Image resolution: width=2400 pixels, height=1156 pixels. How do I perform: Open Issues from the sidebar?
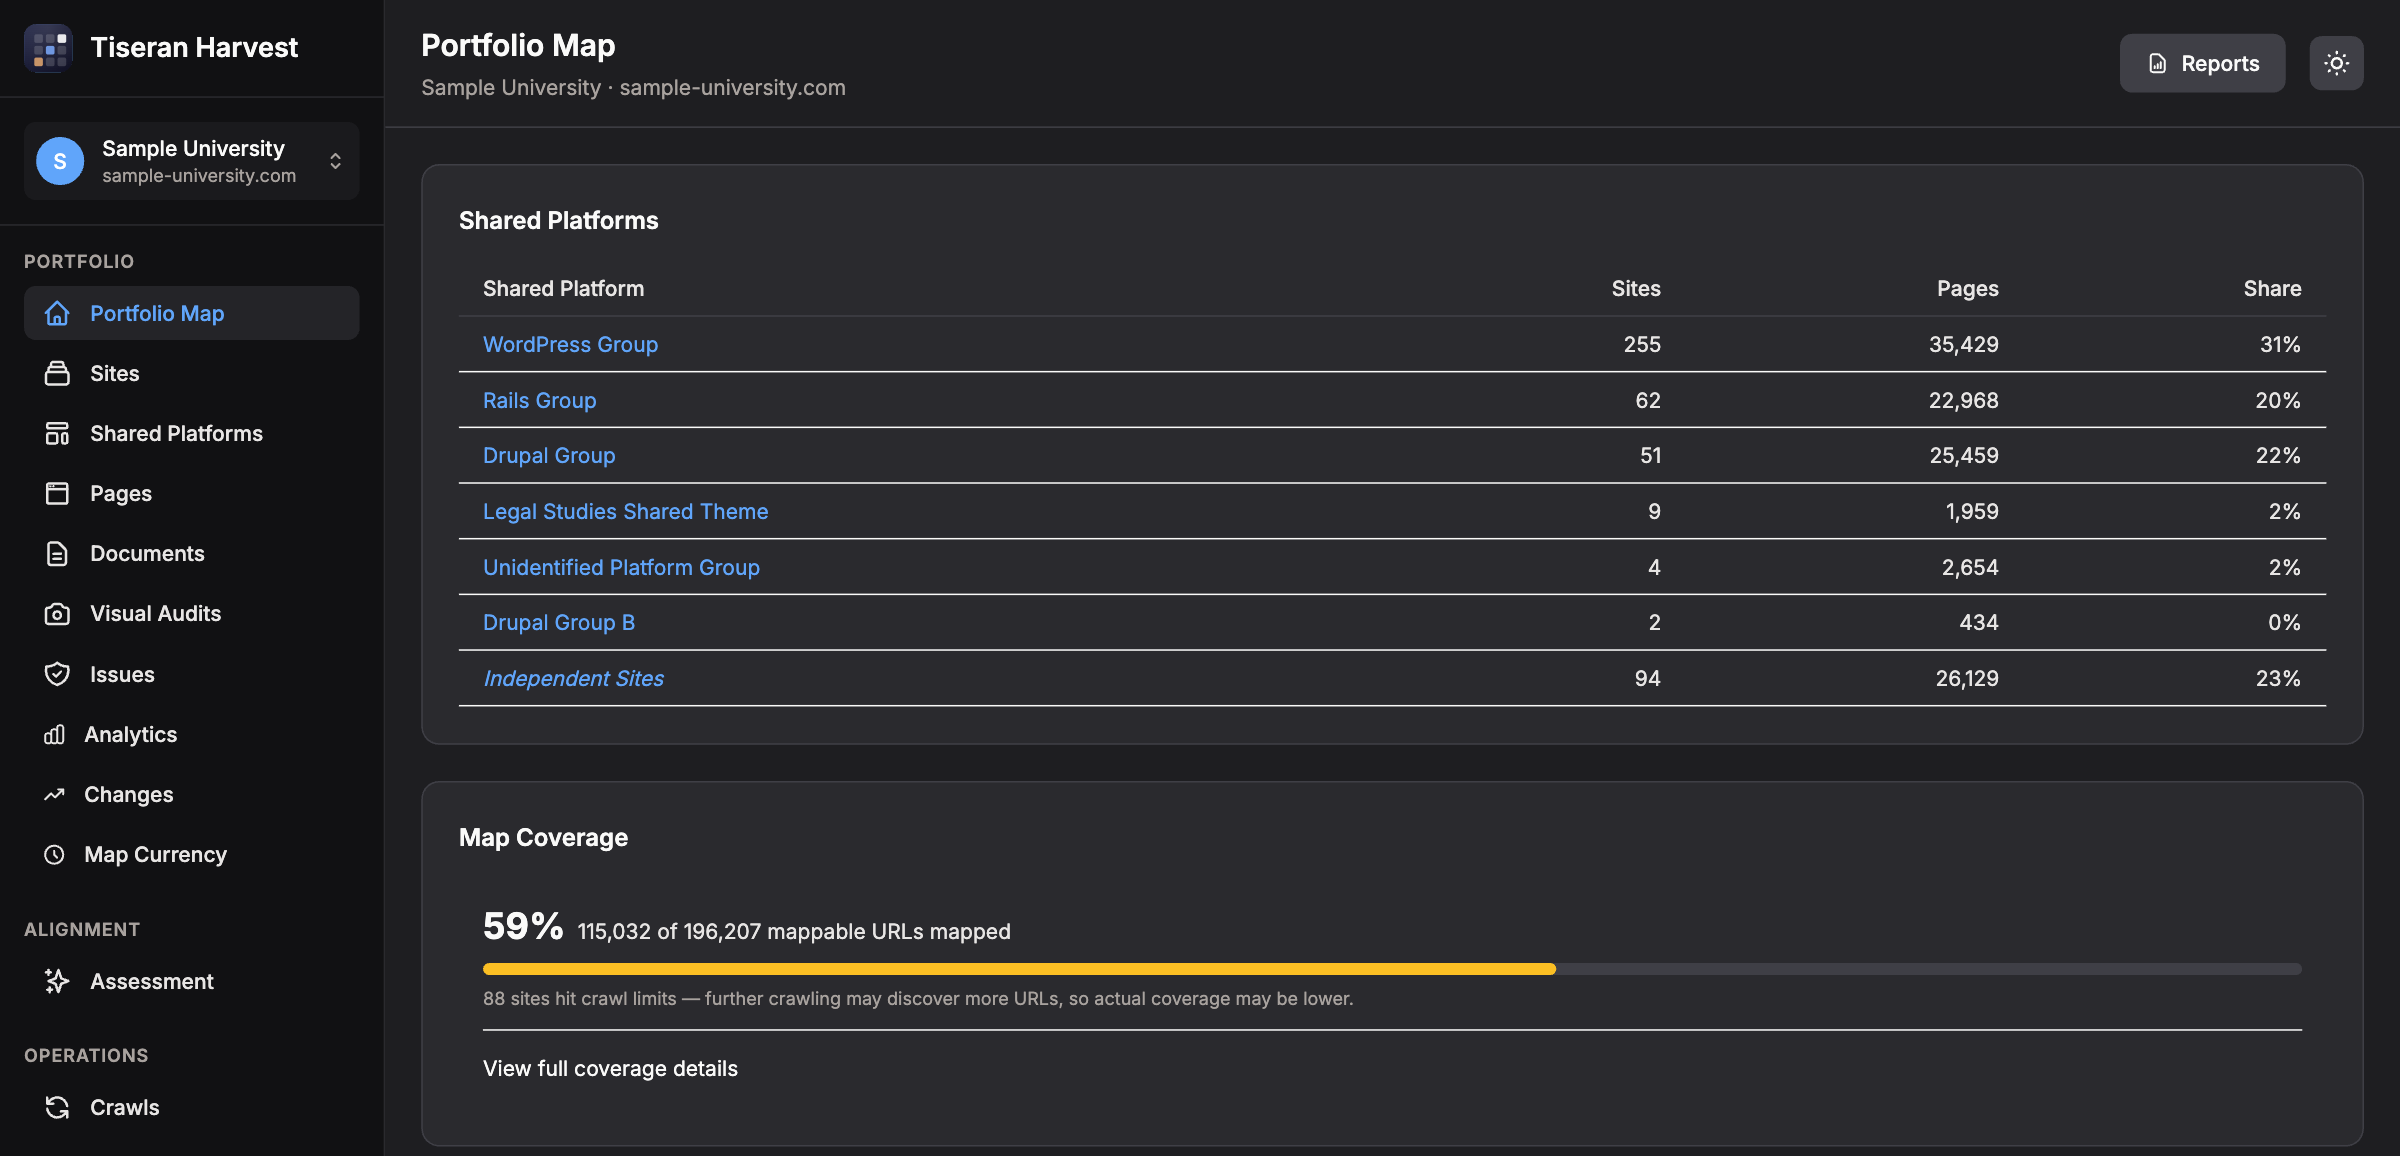pyautogui.click(x=192, y=674)
